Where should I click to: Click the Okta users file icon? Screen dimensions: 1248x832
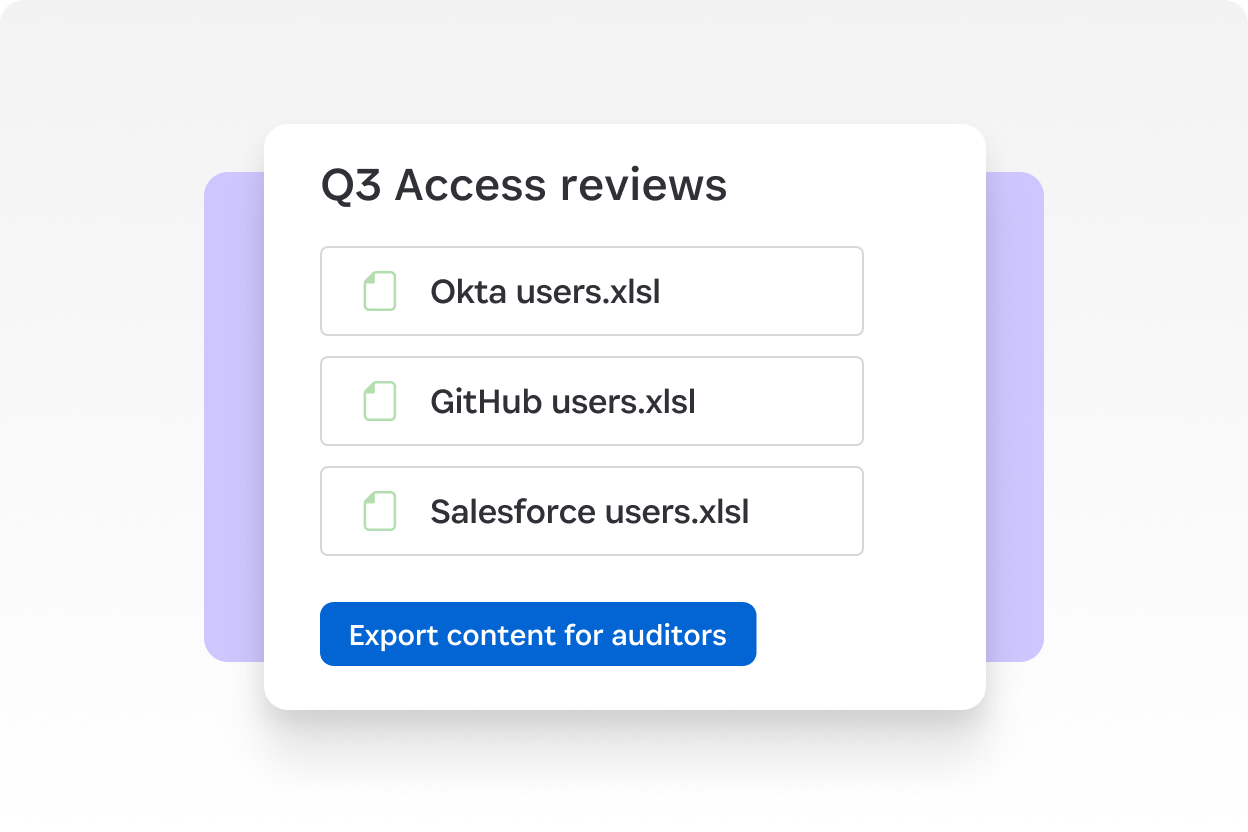pyautogui.click(x=379, y=291)
